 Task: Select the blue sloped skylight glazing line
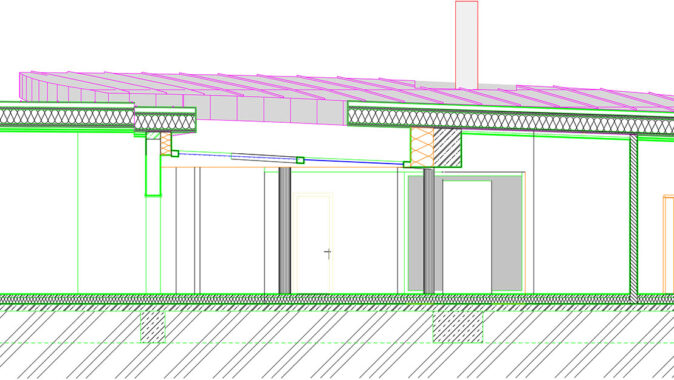291,158
